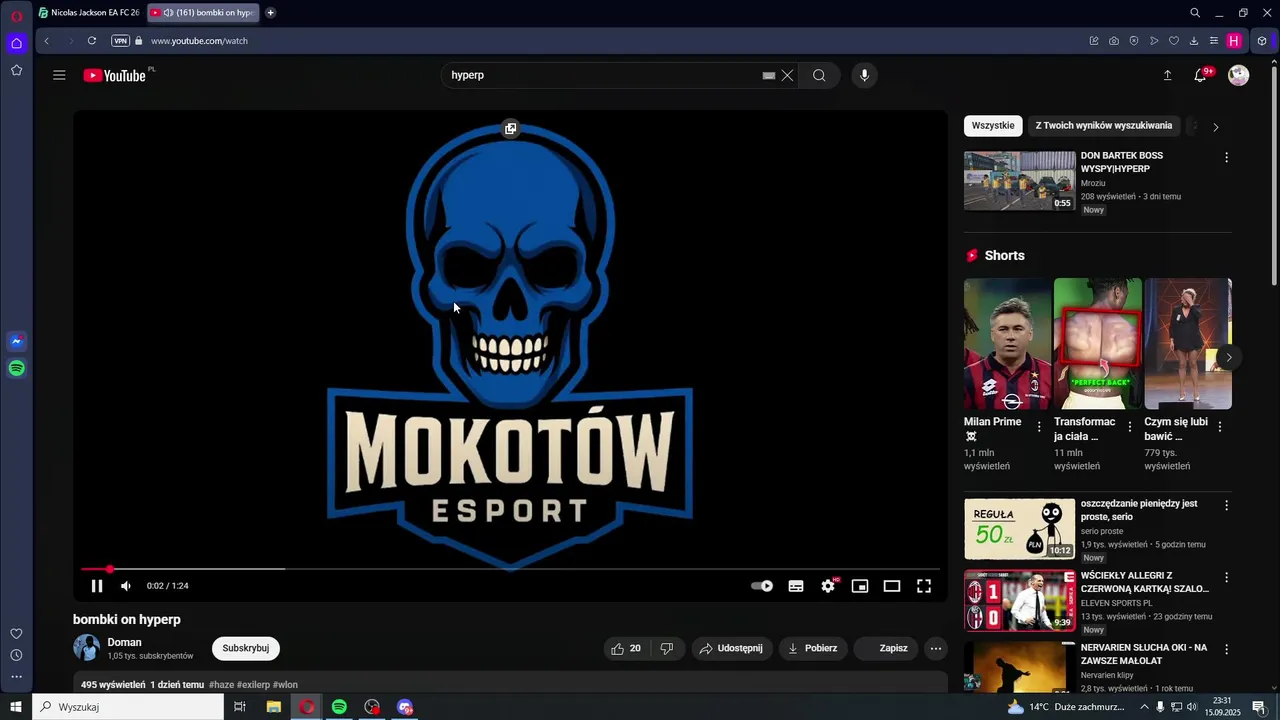Open DON BARTEK BOSS video thumbnail
This screenshot has height=720, width=1280.
[1020, 181]
